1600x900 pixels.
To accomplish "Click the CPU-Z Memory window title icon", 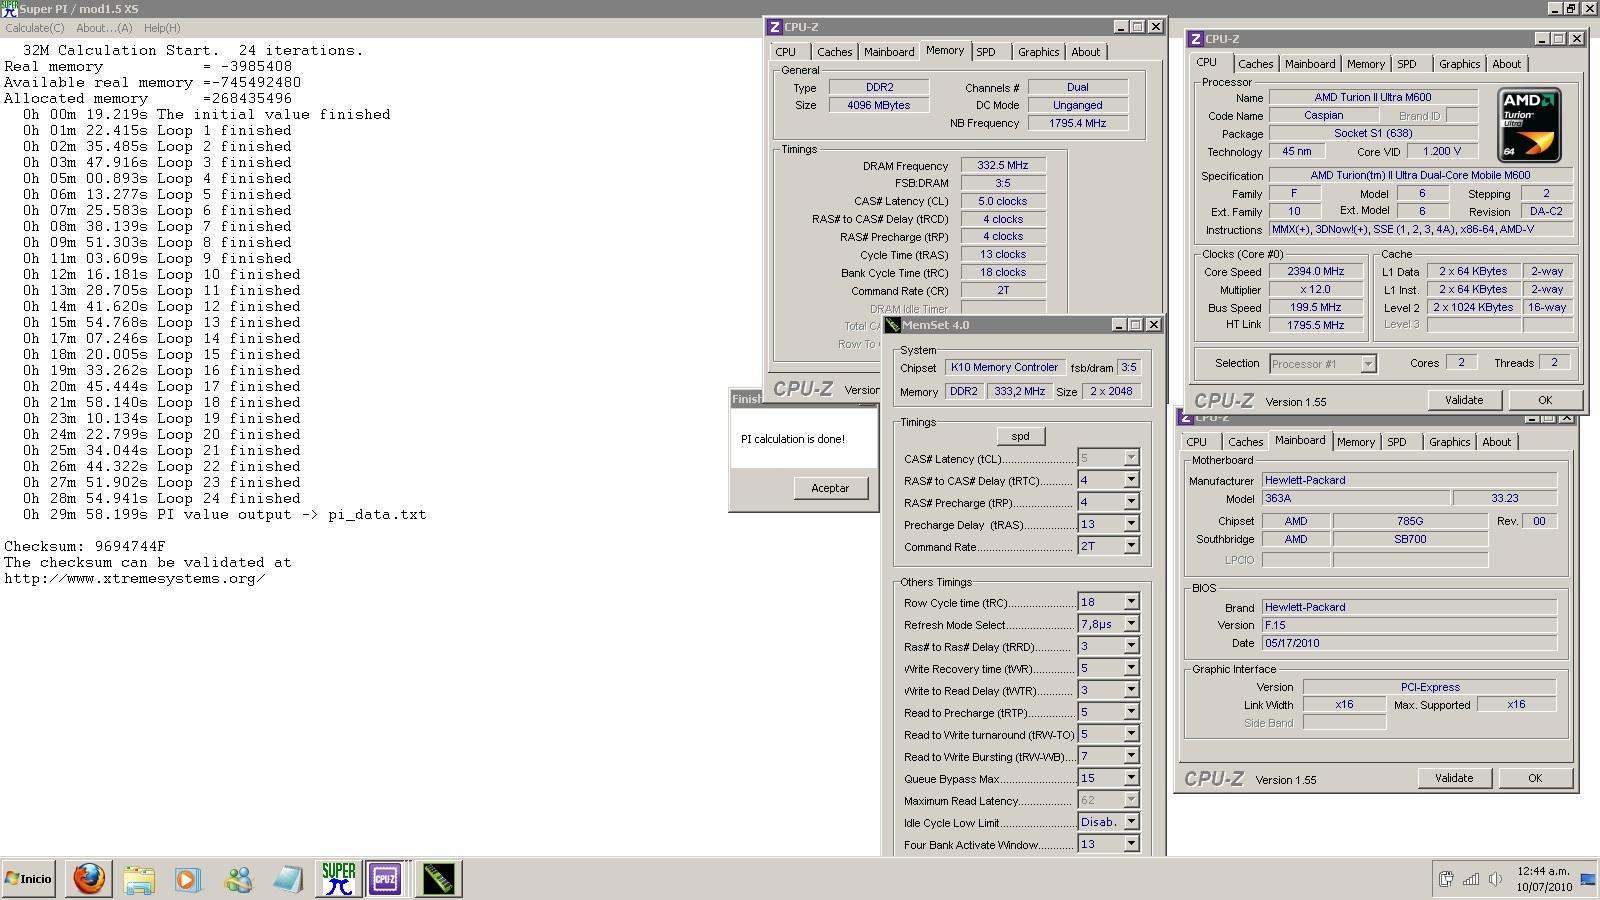I will (775, 27).
